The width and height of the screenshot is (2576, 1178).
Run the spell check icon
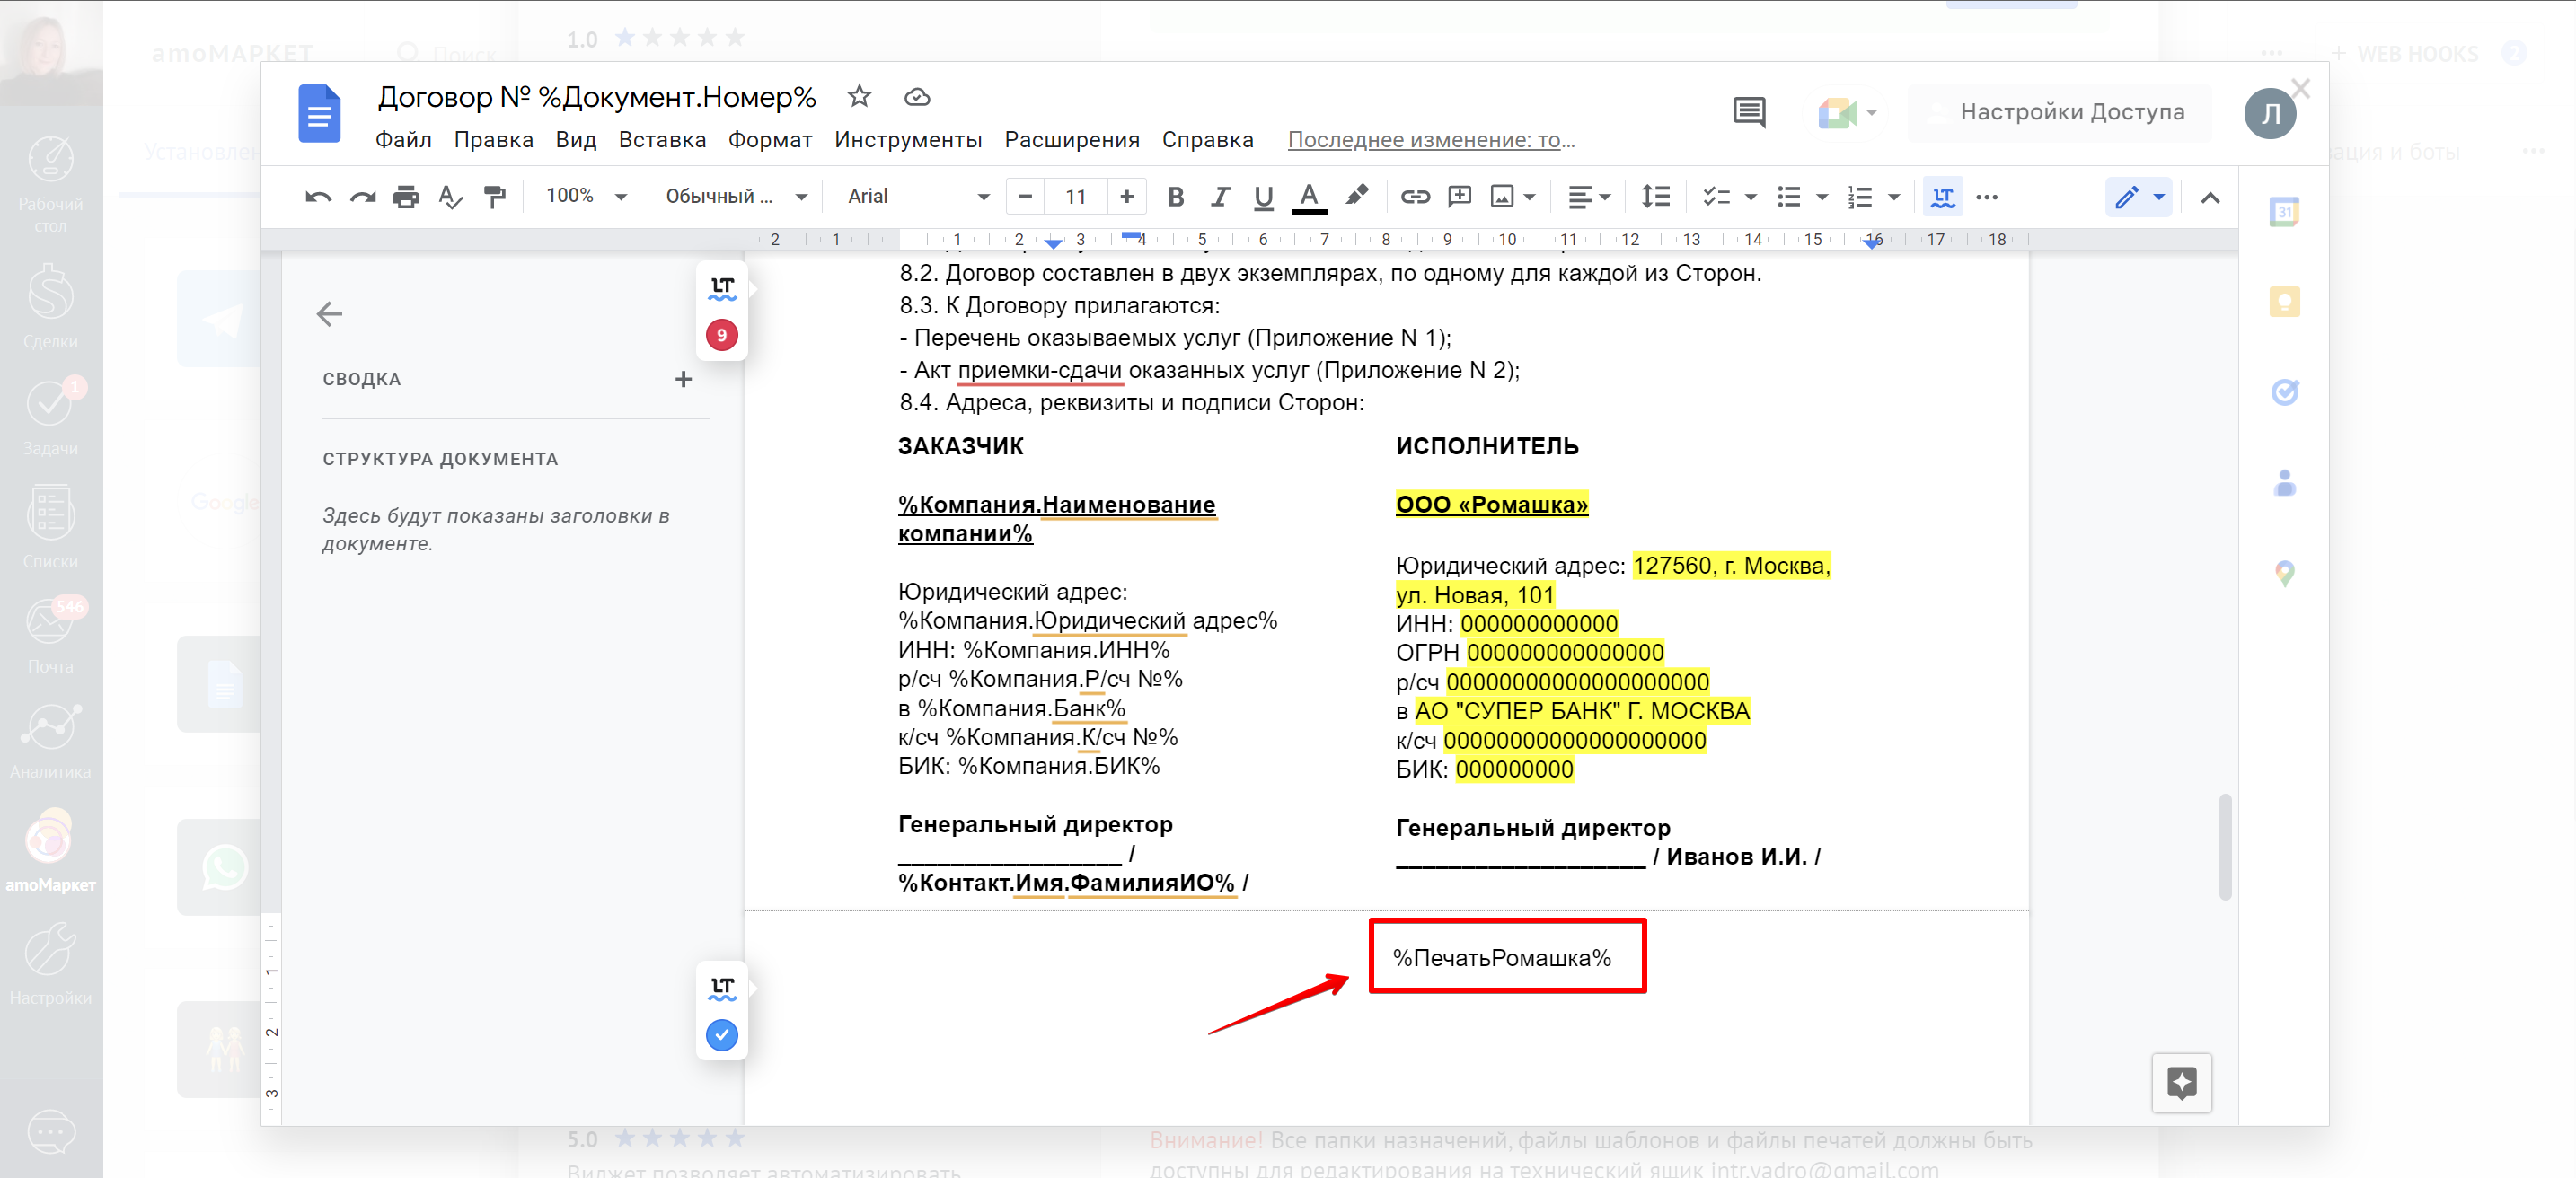pyautogui.click(x=451, y=197)
